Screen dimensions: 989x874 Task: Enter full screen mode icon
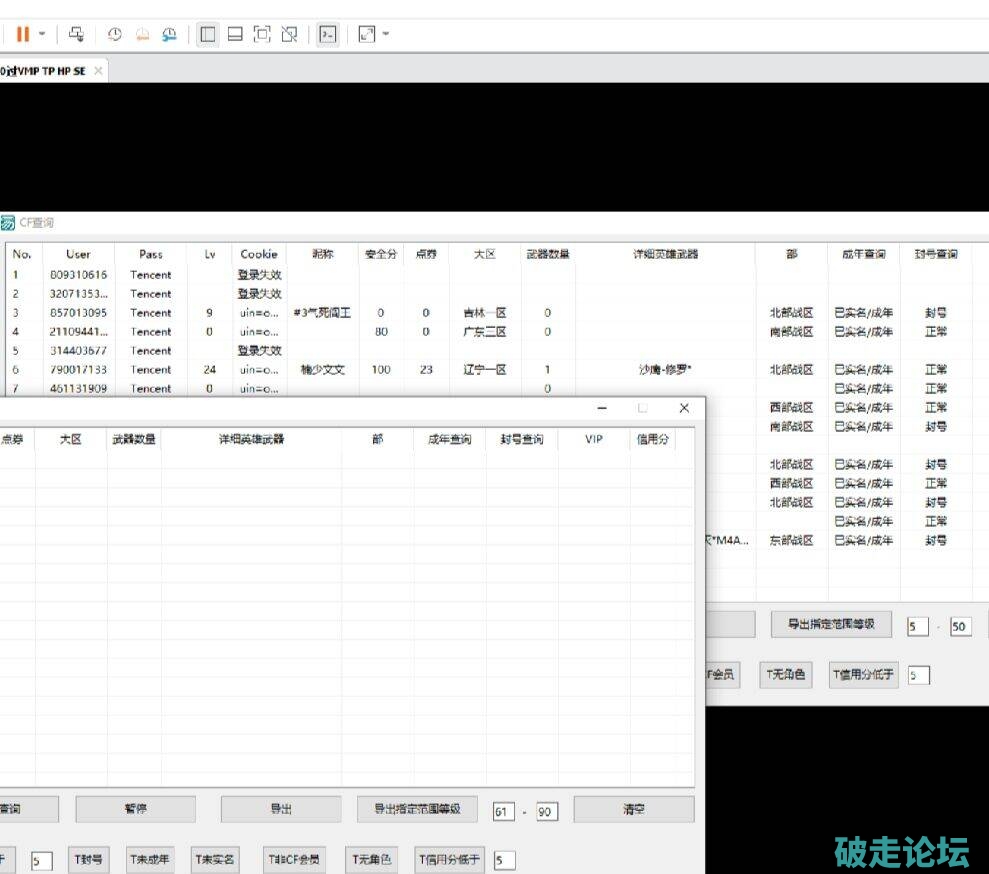point(262,34)
